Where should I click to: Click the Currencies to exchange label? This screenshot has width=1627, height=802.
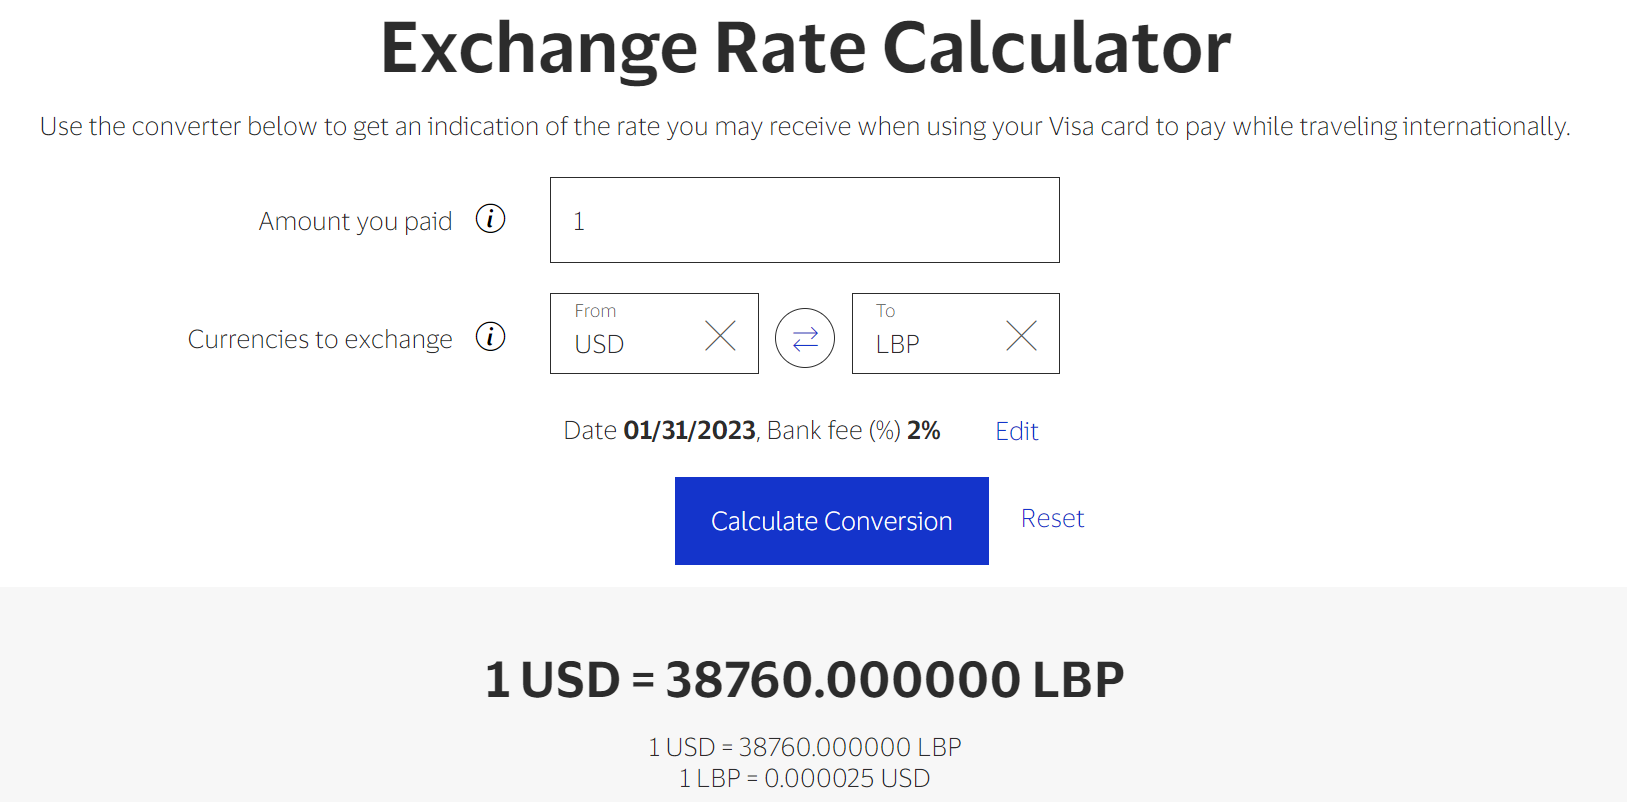tap(320, 340)
